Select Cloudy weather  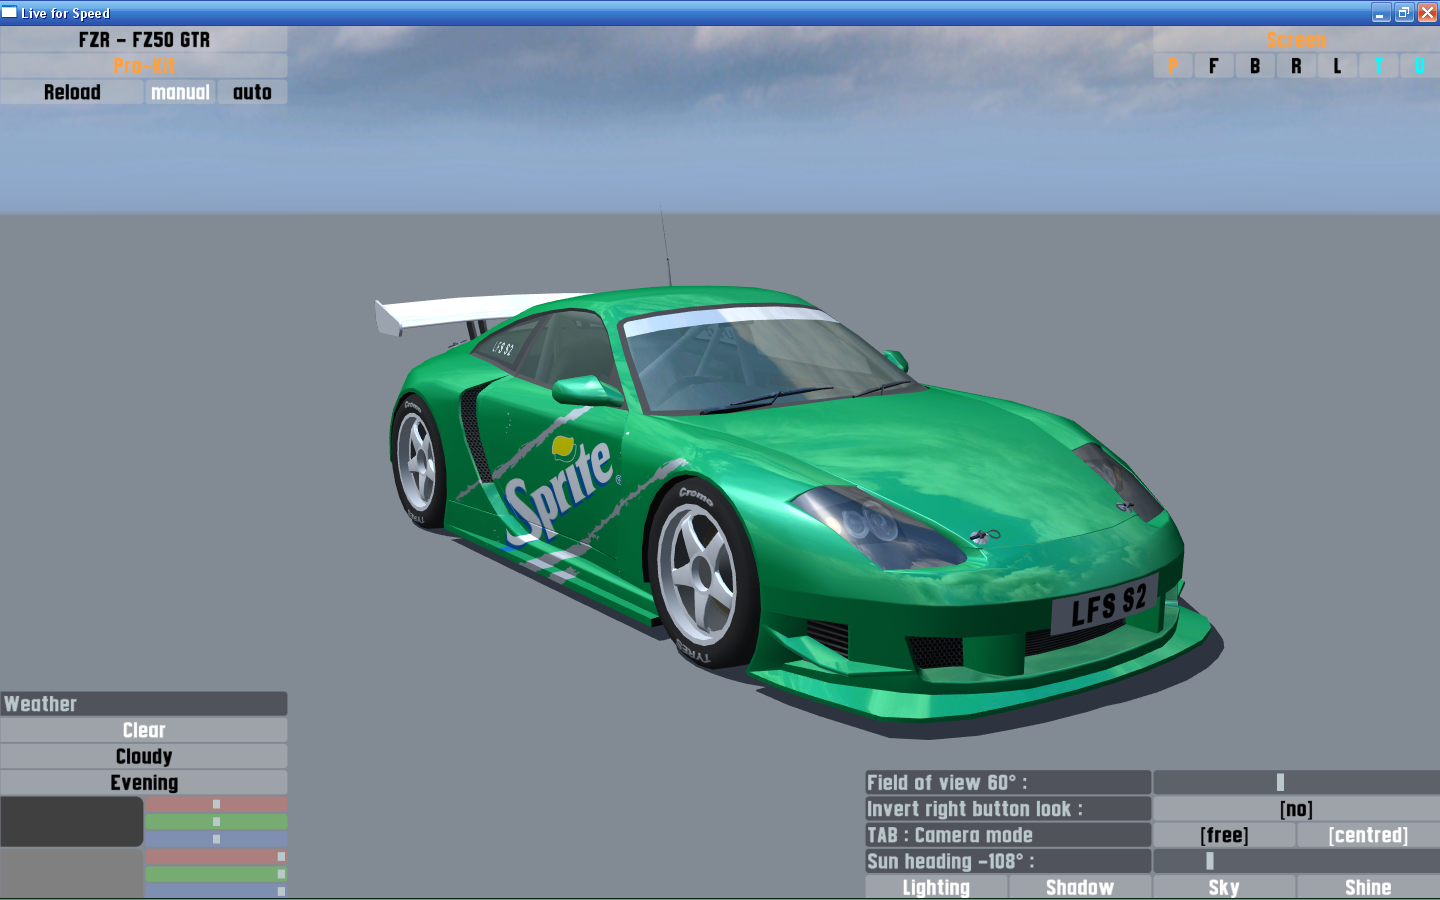pyautogui.click(x=144, y=756)
